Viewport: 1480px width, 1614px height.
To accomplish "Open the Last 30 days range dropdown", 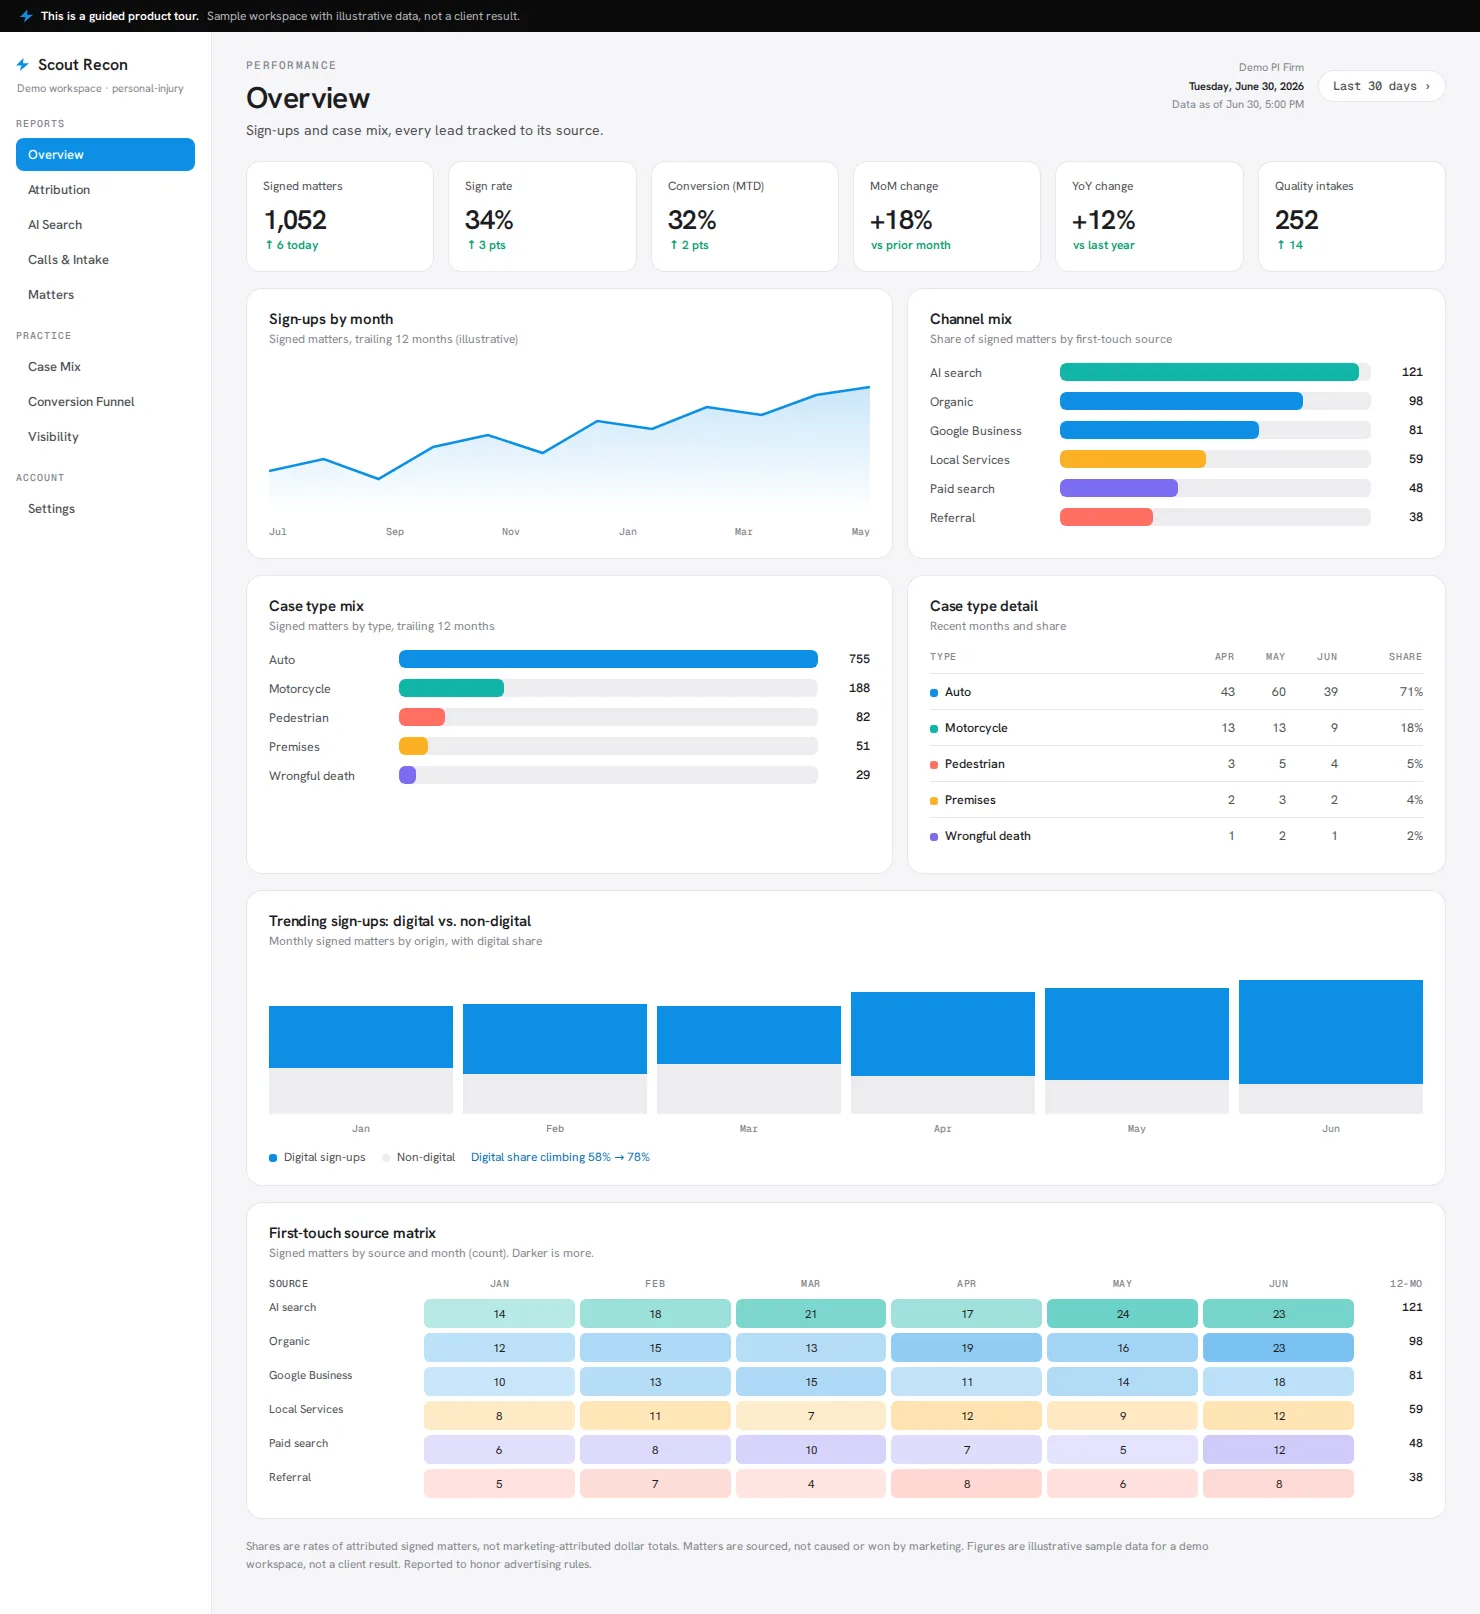I will click(1381, 86).
